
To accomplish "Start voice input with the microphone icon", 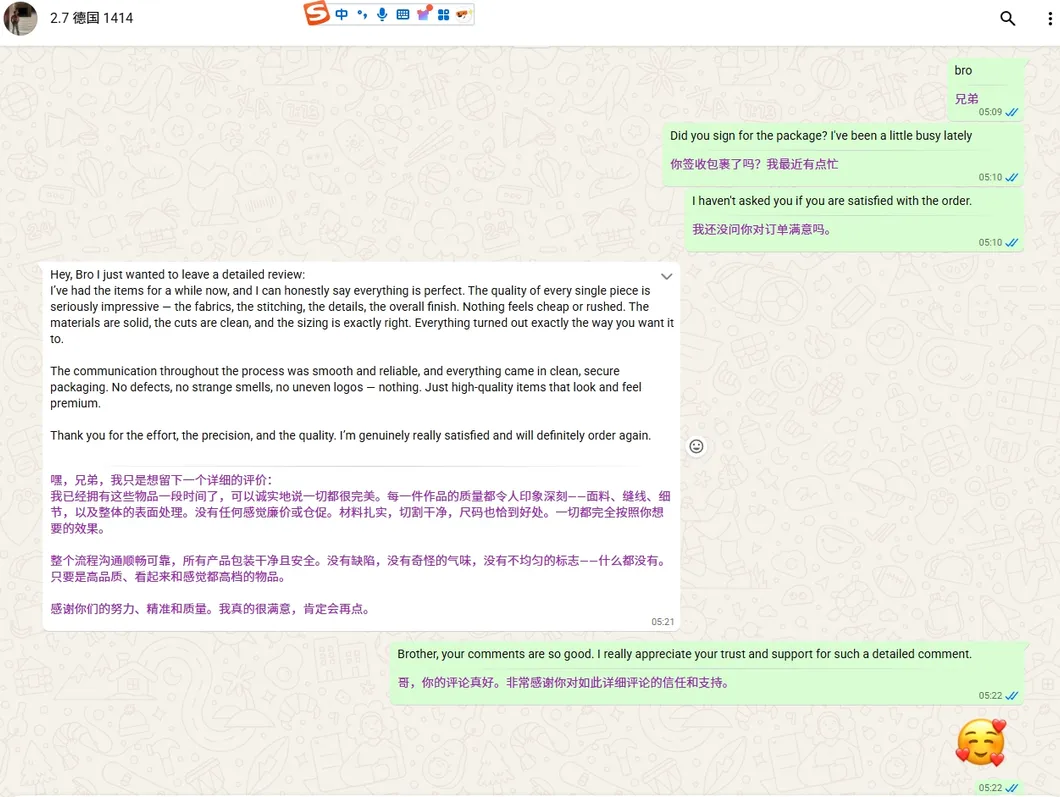I will [382, 14].
